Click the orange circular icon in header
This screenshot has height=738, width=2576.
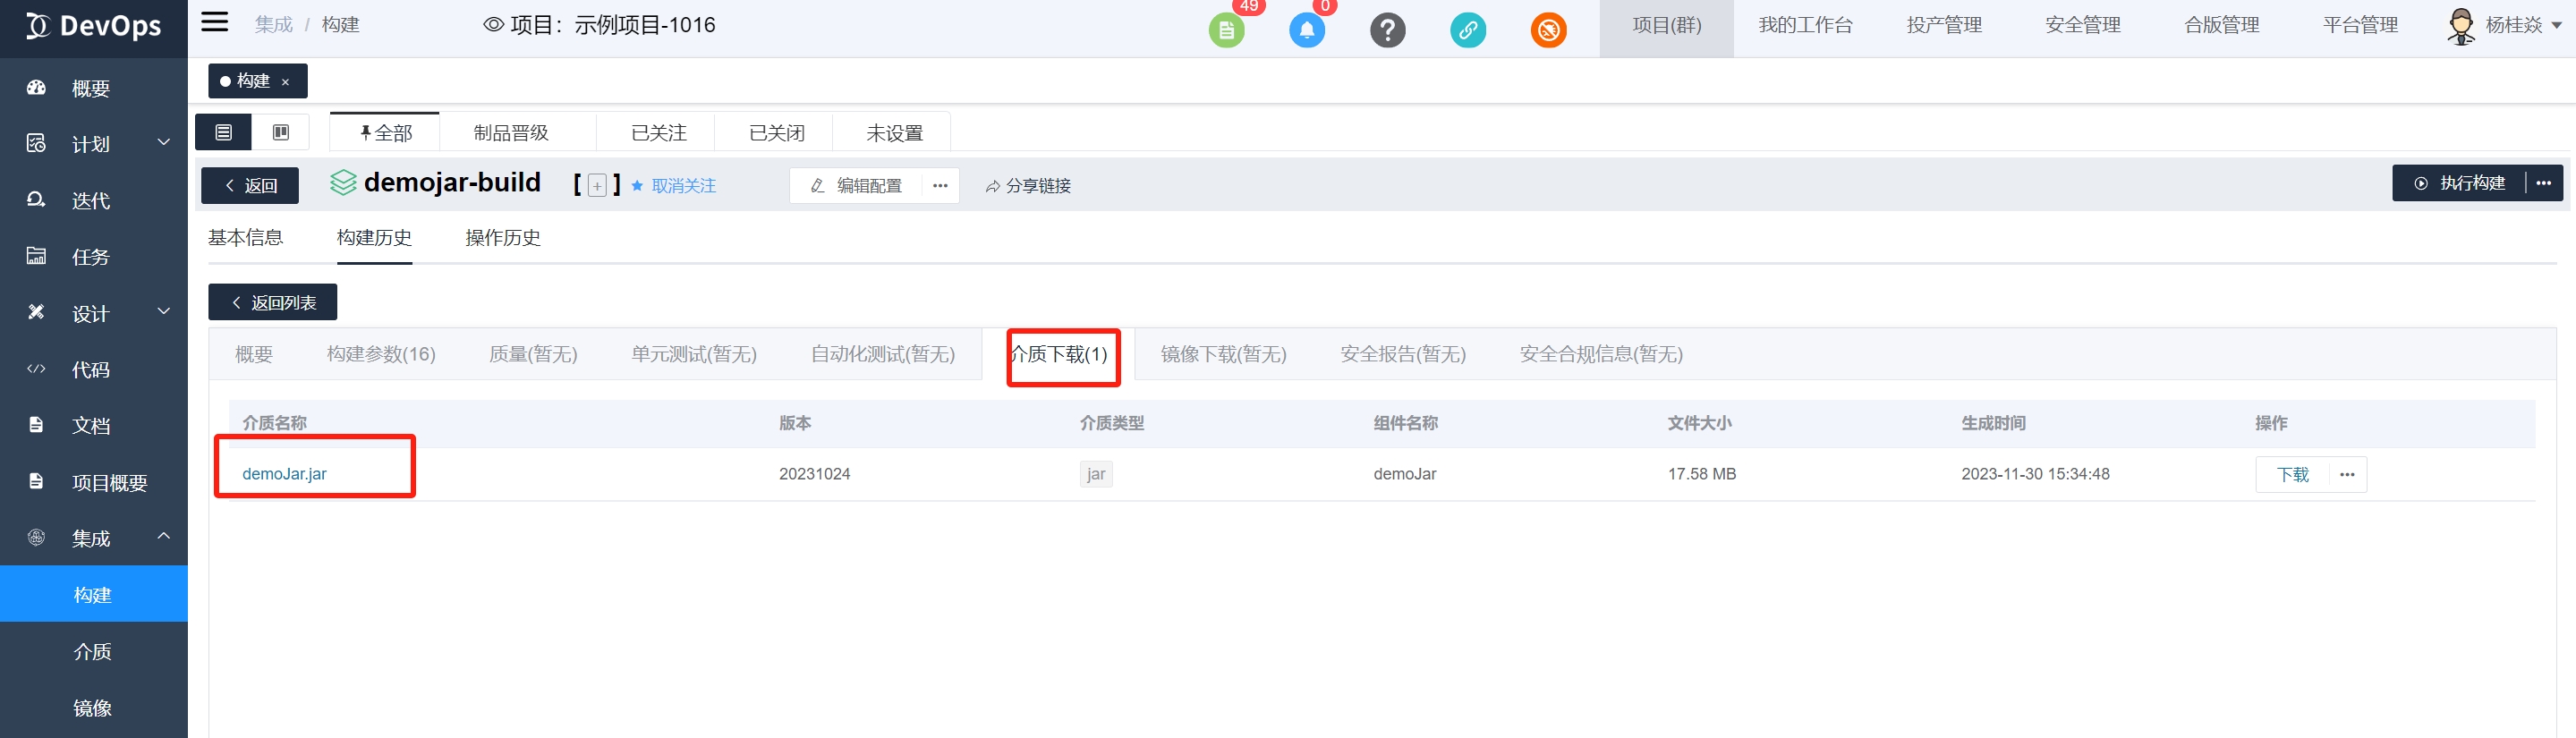[1548, 30]
